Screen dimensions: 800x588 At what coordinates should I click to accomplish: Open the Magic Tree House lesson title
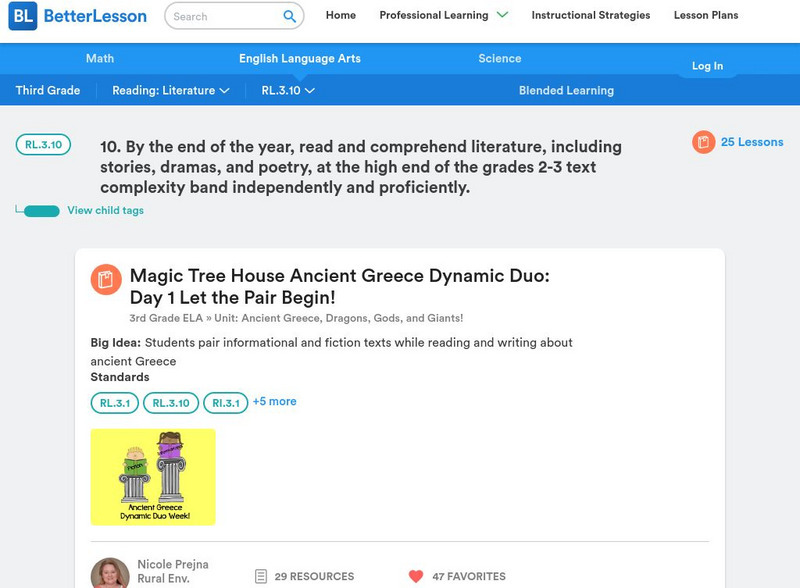pyautogui.click(x=340, y=286)
